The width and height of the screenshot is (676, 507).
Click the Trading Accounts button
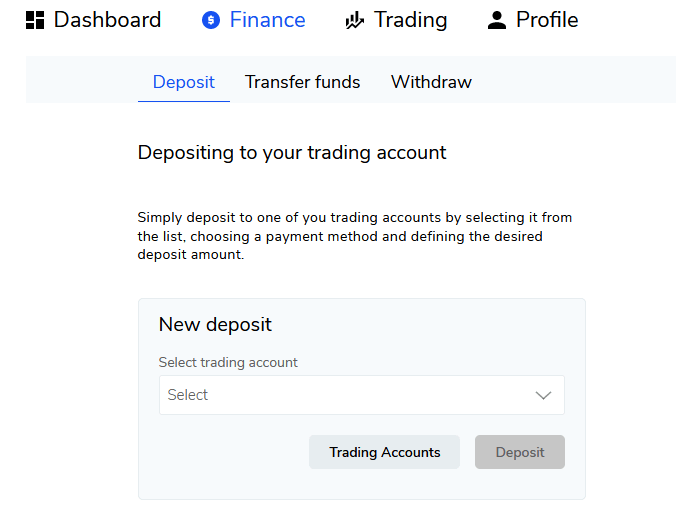384,452
